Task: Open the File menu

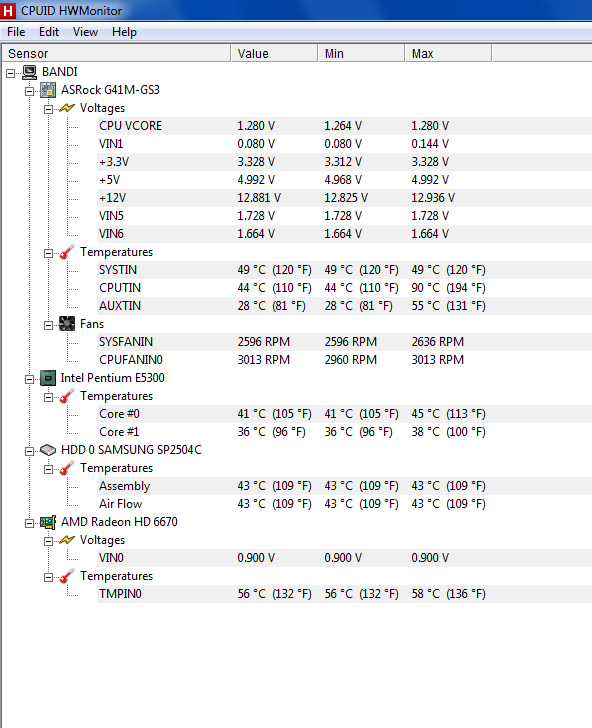Action: pos(16,32)
